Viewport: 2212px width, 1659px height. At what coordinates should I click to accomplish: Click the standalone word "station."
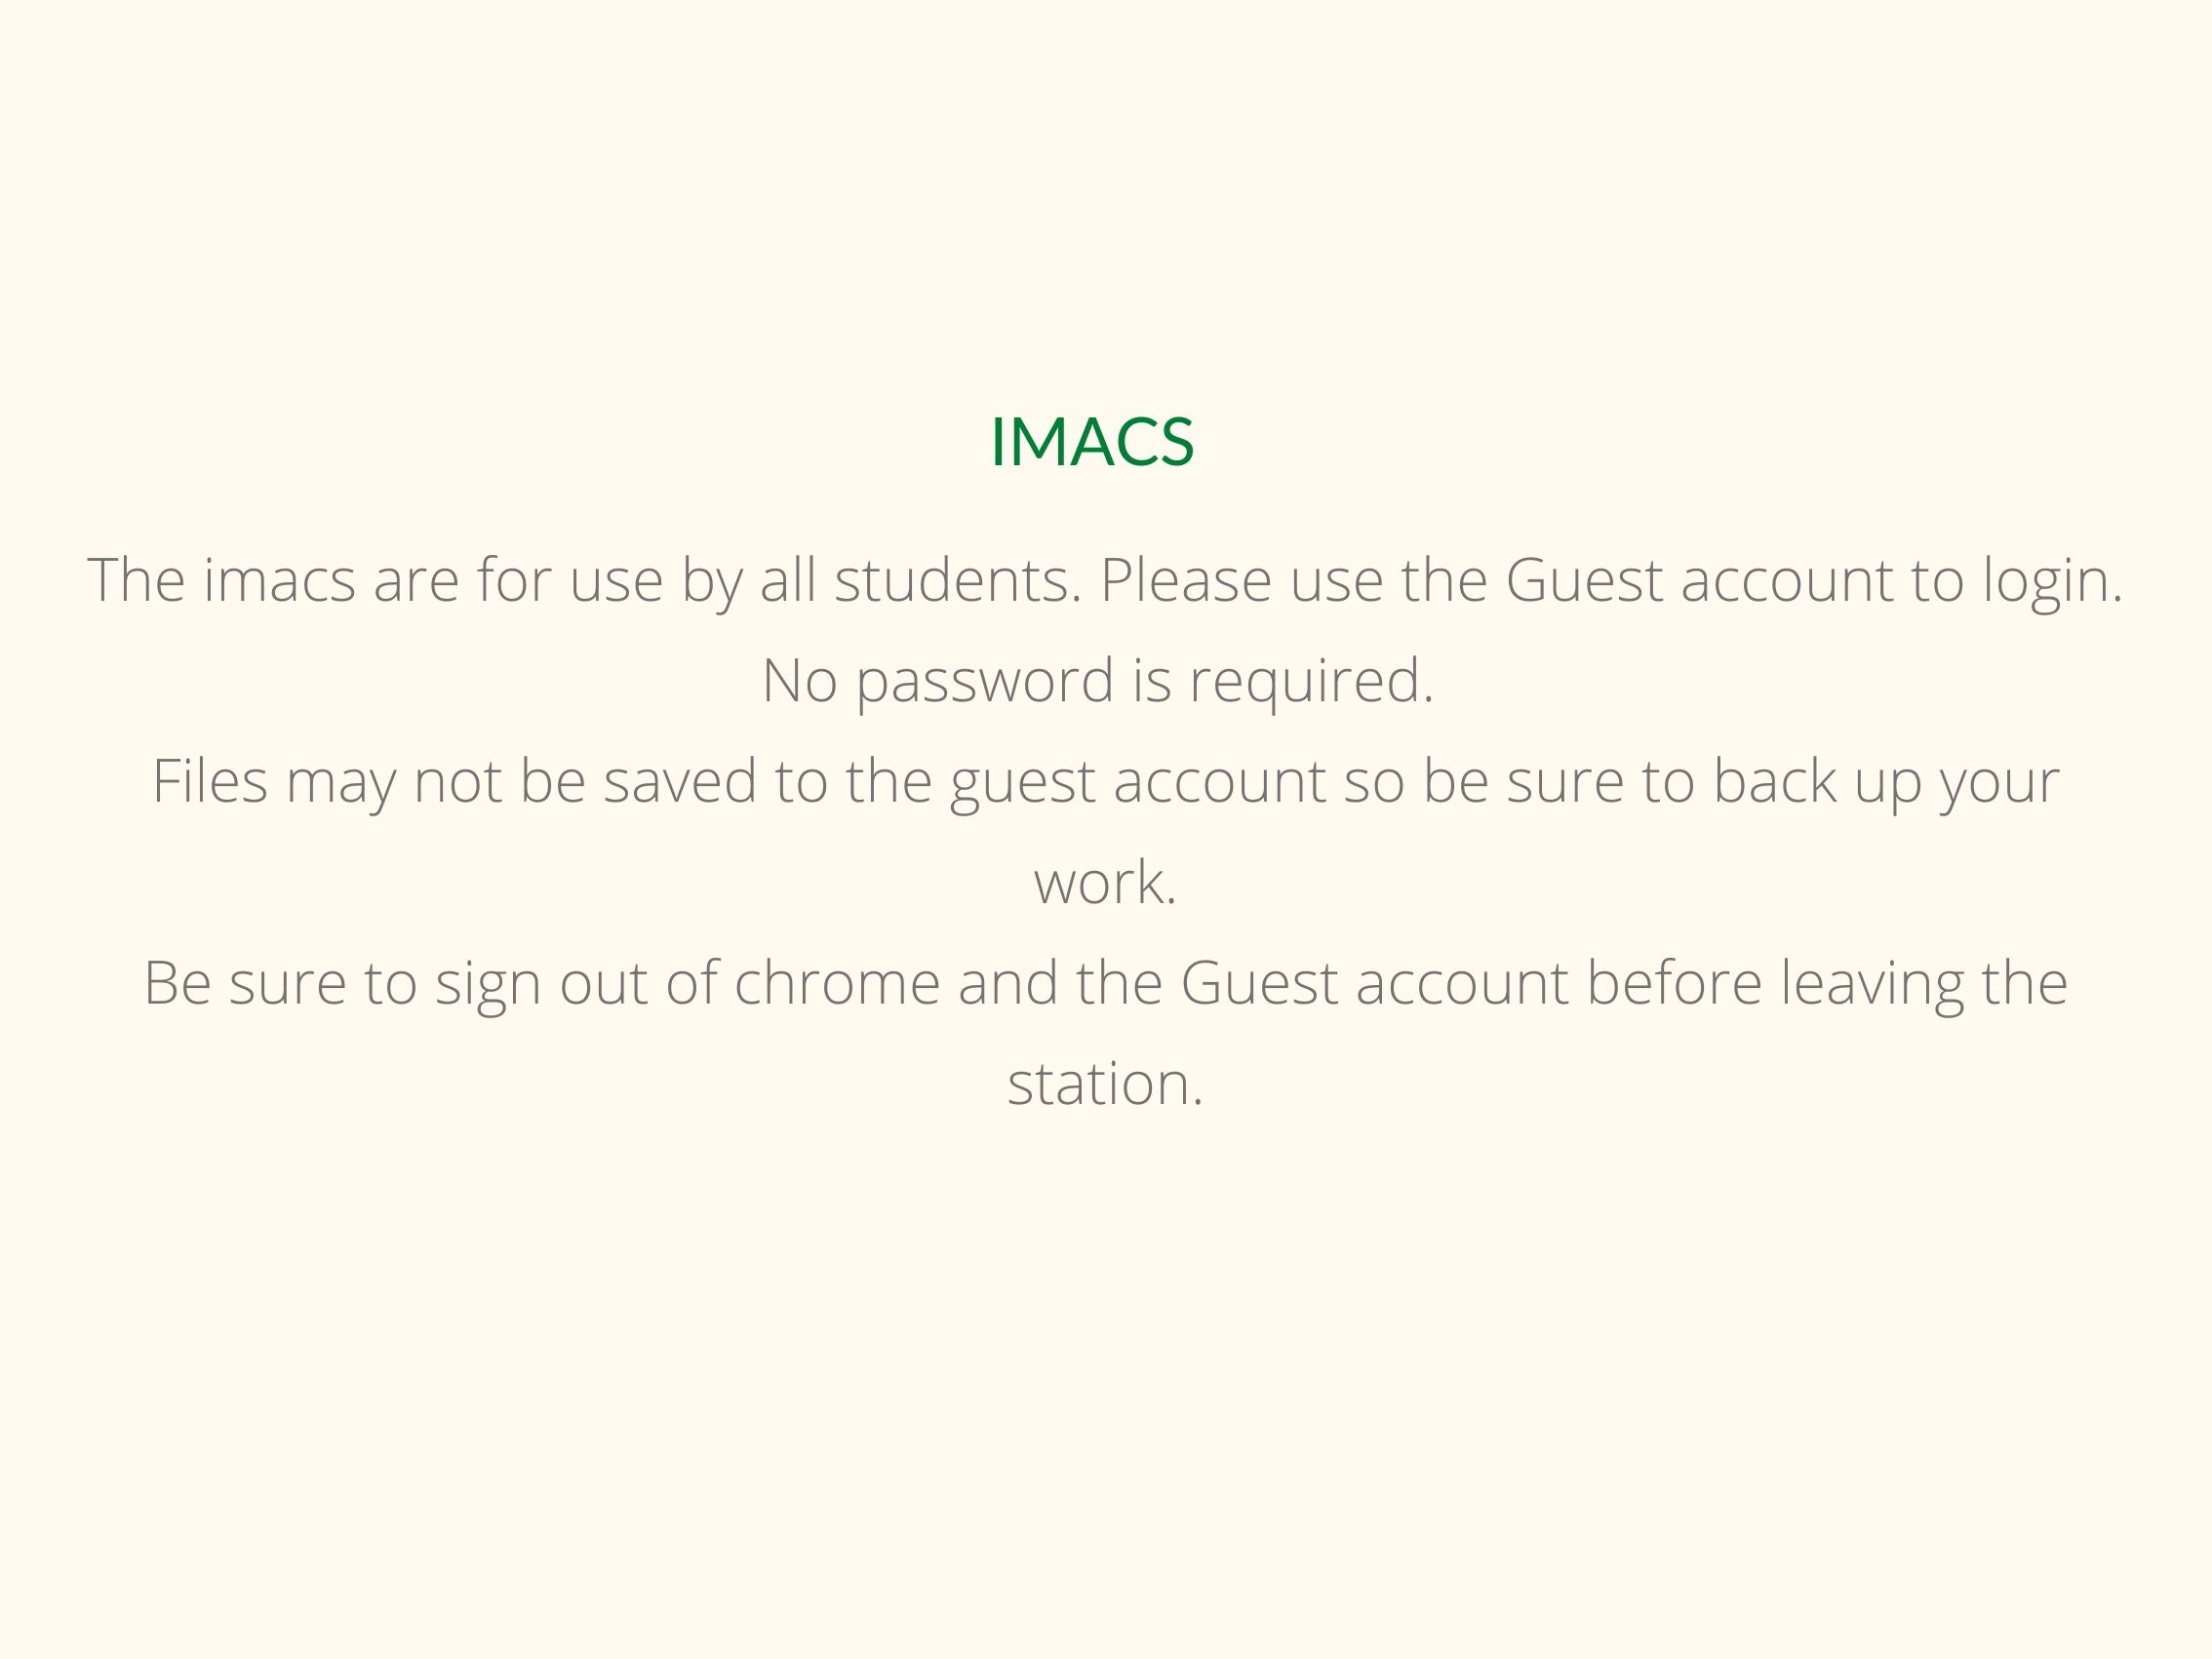click(1105, 1084)
